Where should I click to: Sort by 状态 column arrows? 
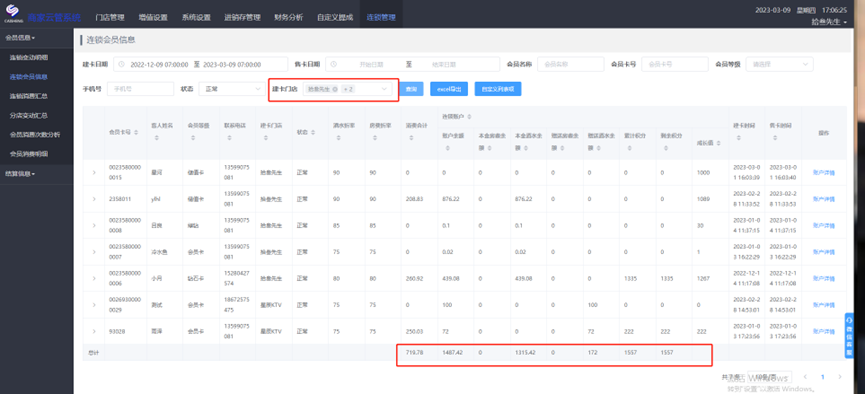click(x=313, y=132)
